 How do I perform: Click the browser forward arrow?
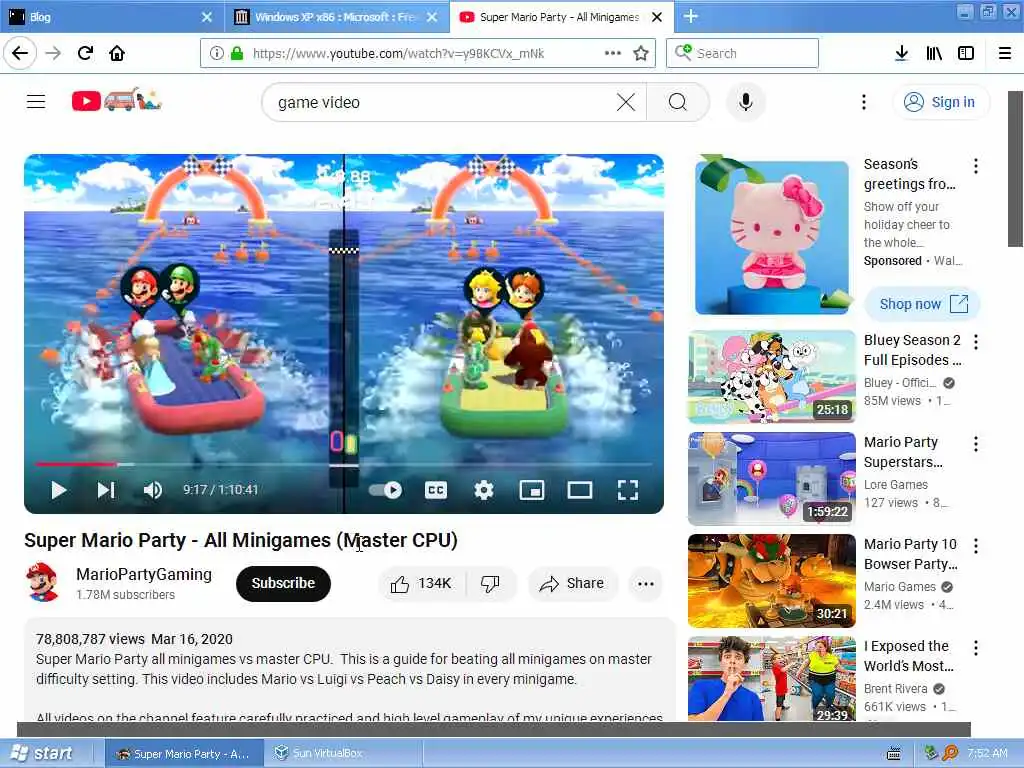[x=53, y=53]
